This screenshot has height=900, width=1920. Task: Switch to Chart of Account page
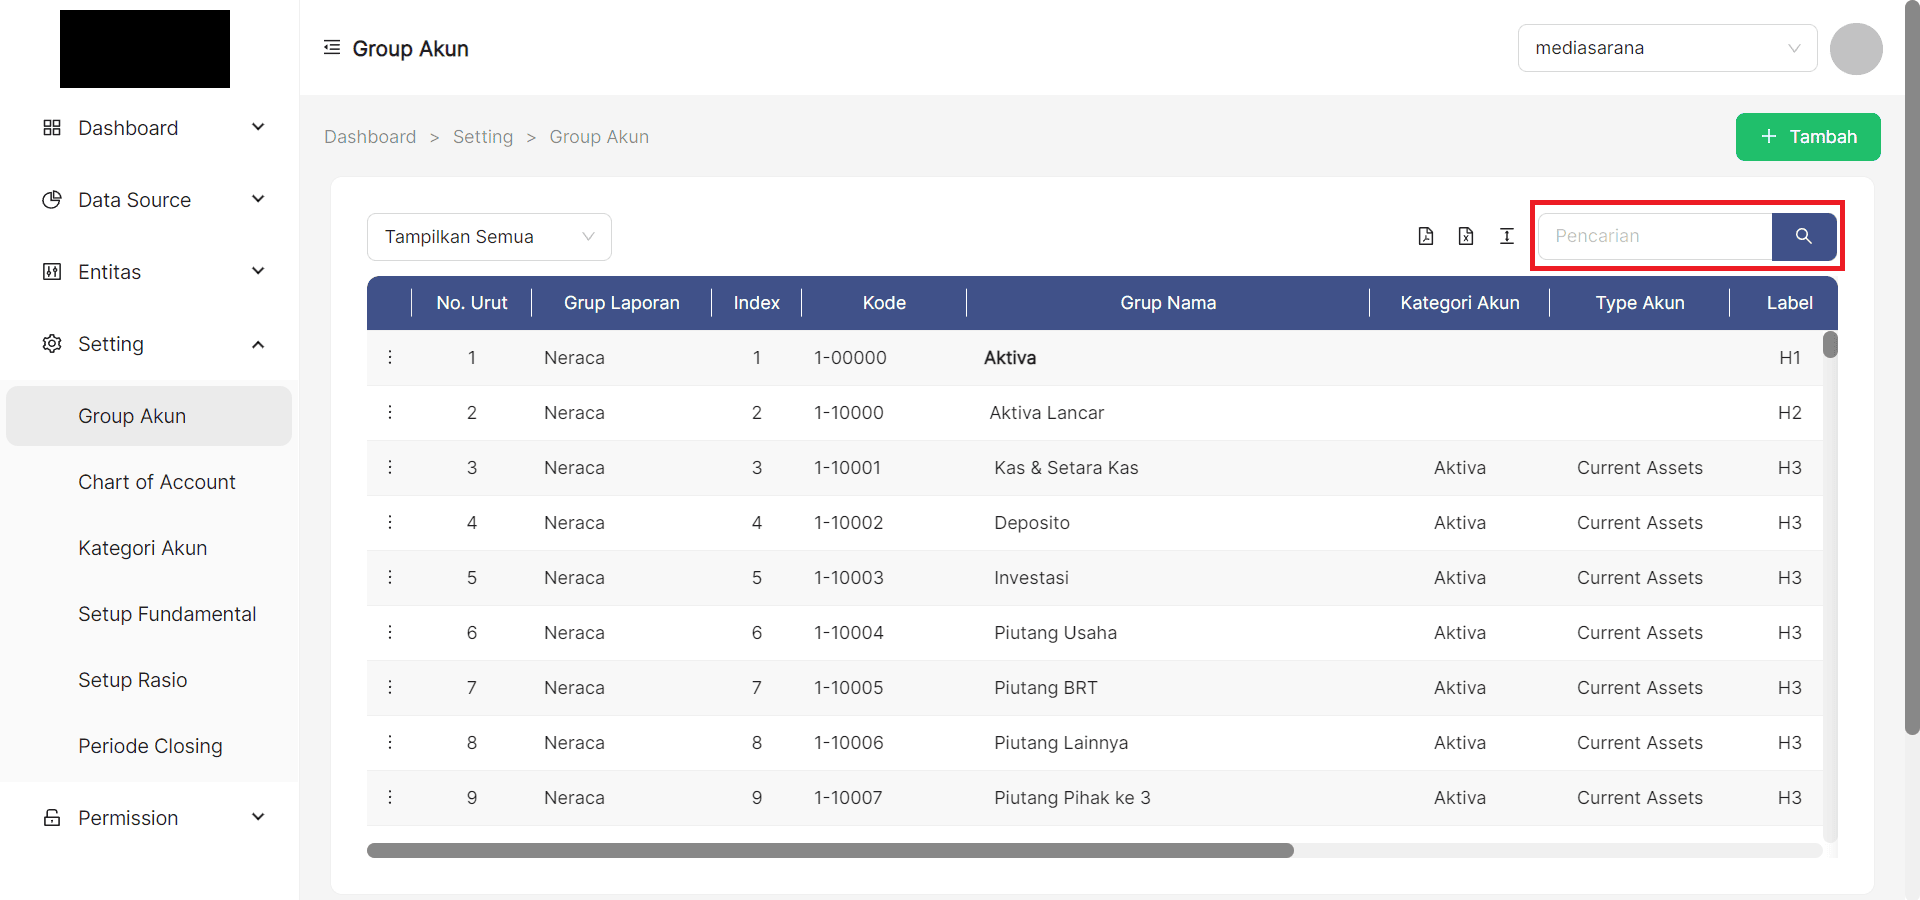(x=156, y=481)
